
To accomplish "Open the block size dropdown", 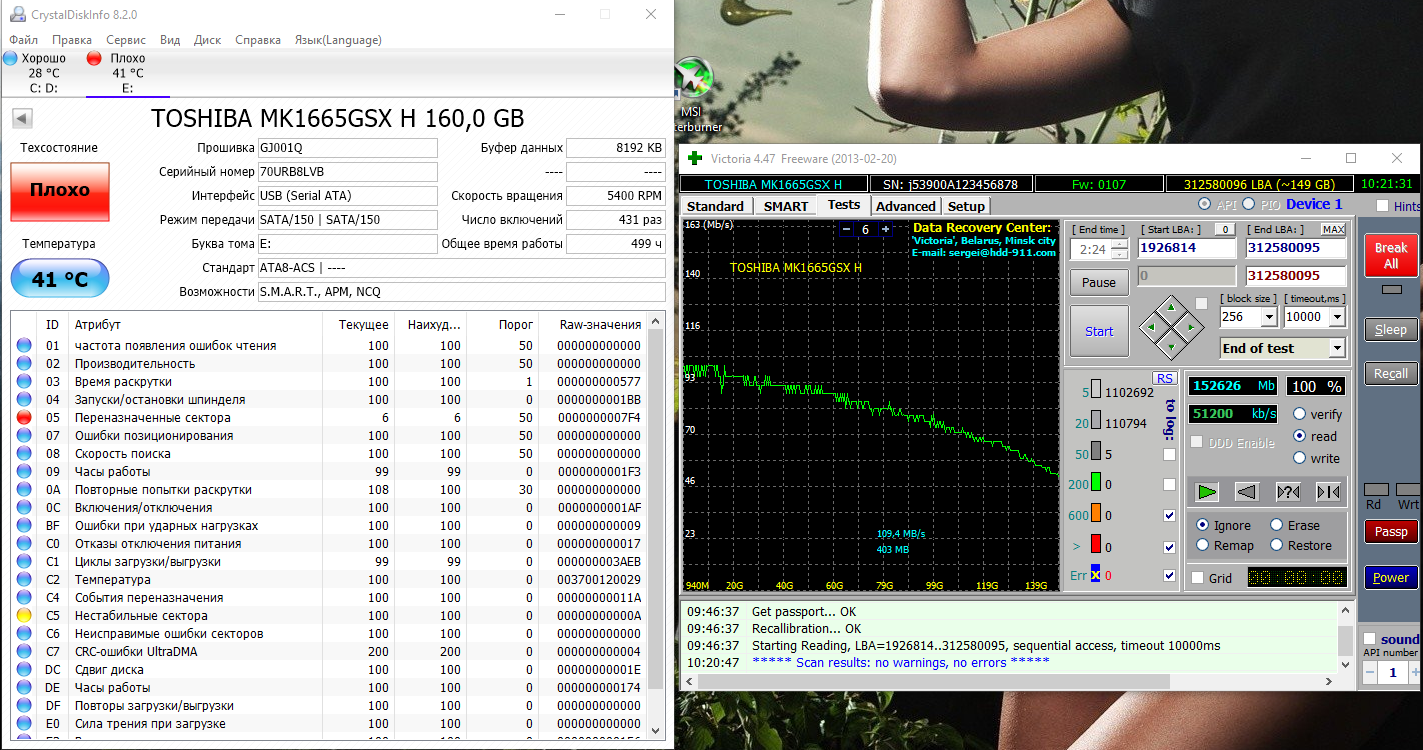I will 1269,317.
